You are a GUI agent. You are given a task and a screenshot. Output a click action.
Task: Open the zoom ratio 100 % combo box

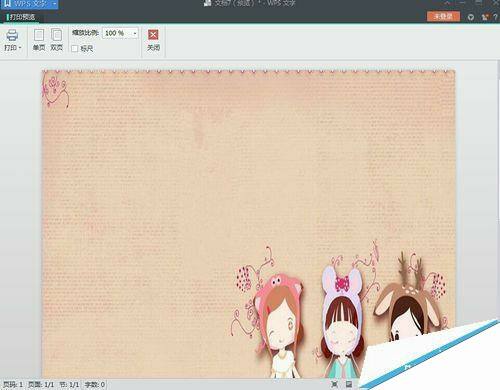[120, 33]
